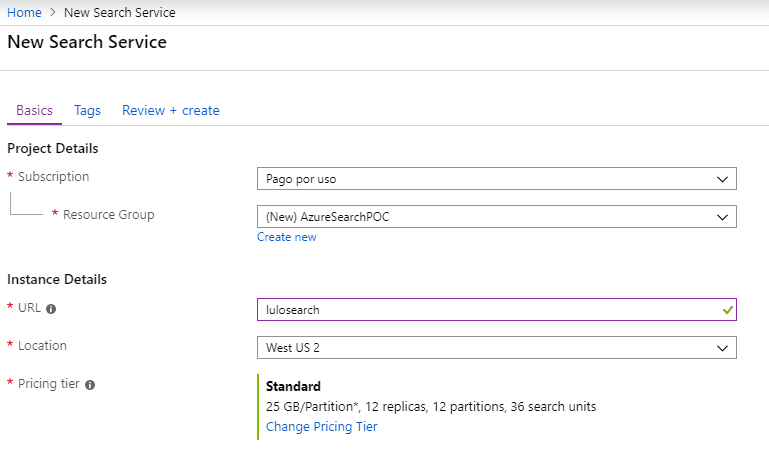Click New Search Service in the breadcrumb
Screen dimensions: 769x454
point(120,12)
